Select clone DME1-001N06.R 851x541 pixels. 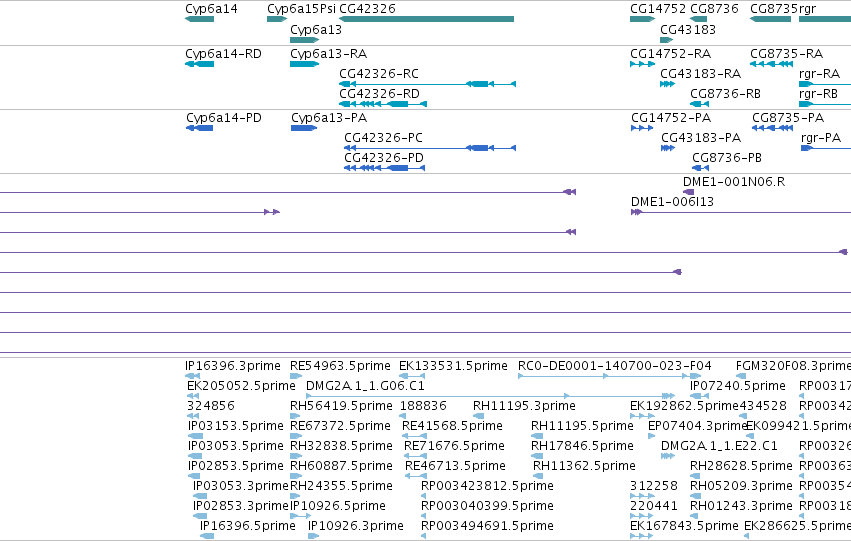734,182
